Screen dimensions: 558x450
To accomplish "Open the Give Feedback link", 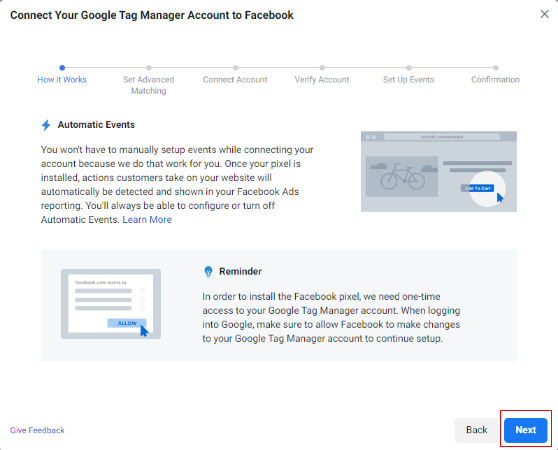I will (37, 430).
